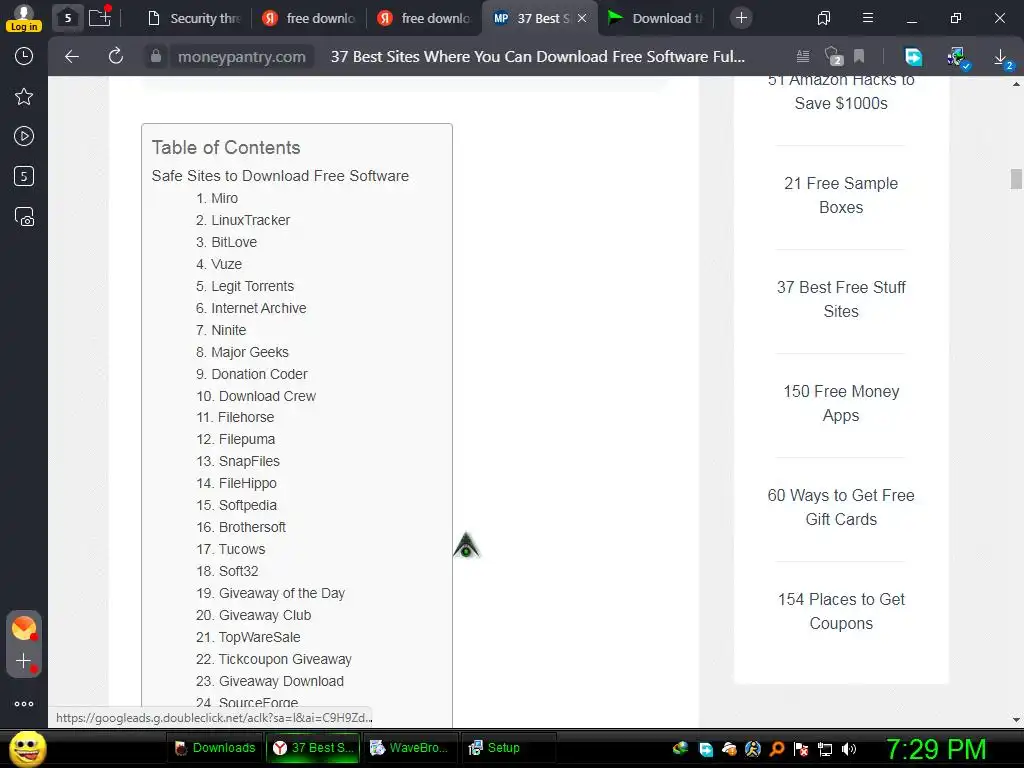Enable reader mode icon
1024x768 pixels.
click(803, 57)
